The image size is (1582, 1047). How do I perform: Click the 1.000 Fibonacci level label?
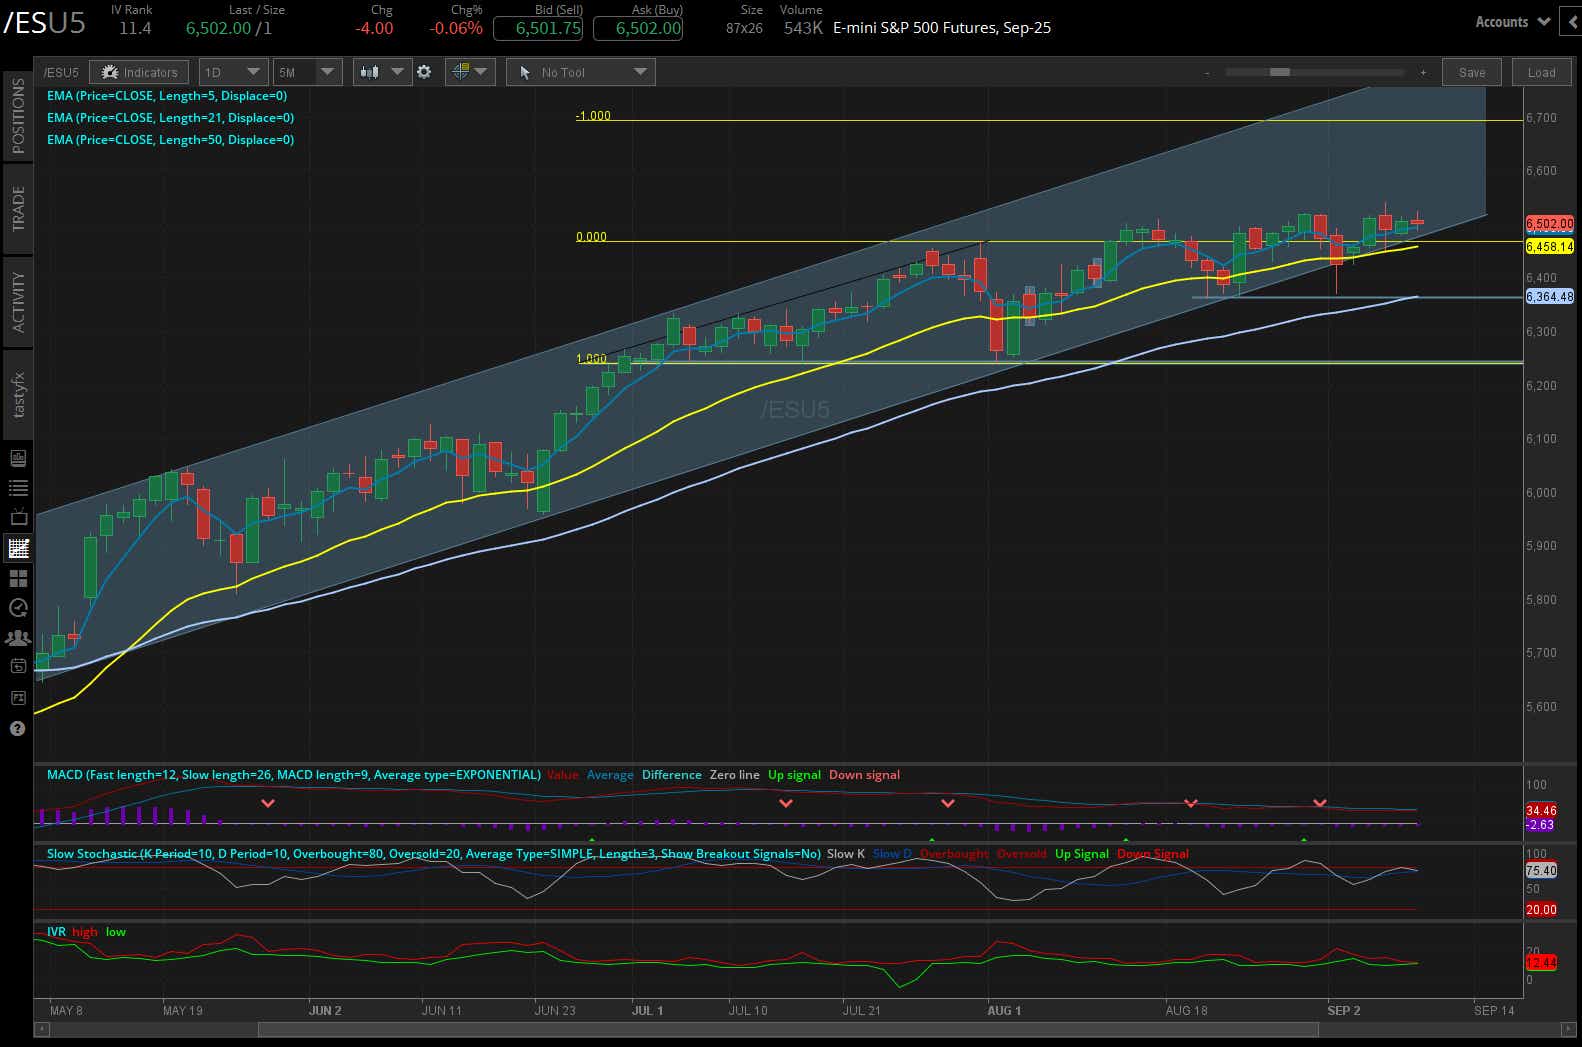tap(591, 359)
